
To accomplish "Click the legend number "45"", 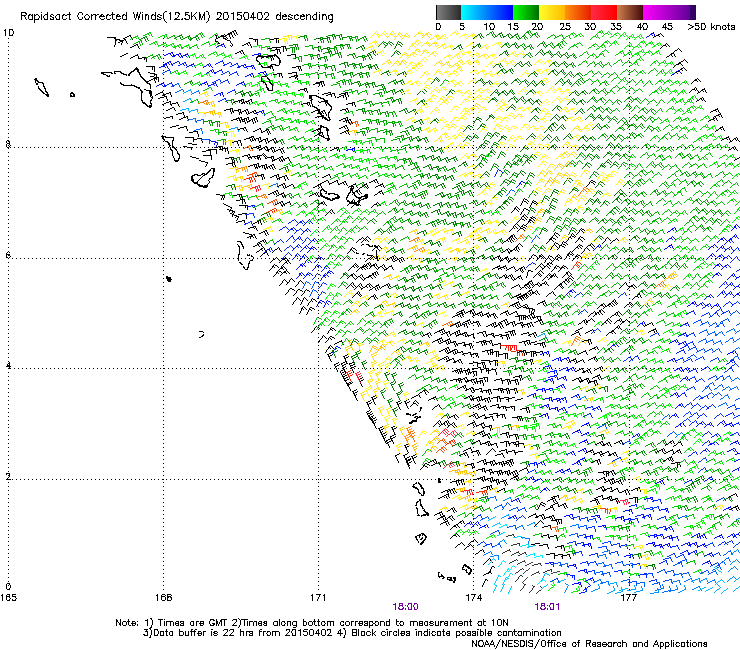I will (x=667, y=27).
